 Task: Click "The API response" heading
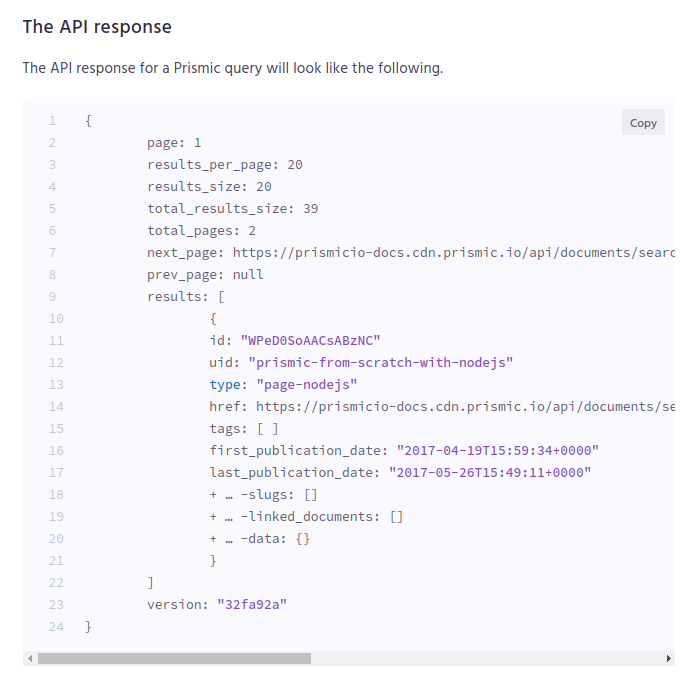pyautogui.click(x=97, y=26)
